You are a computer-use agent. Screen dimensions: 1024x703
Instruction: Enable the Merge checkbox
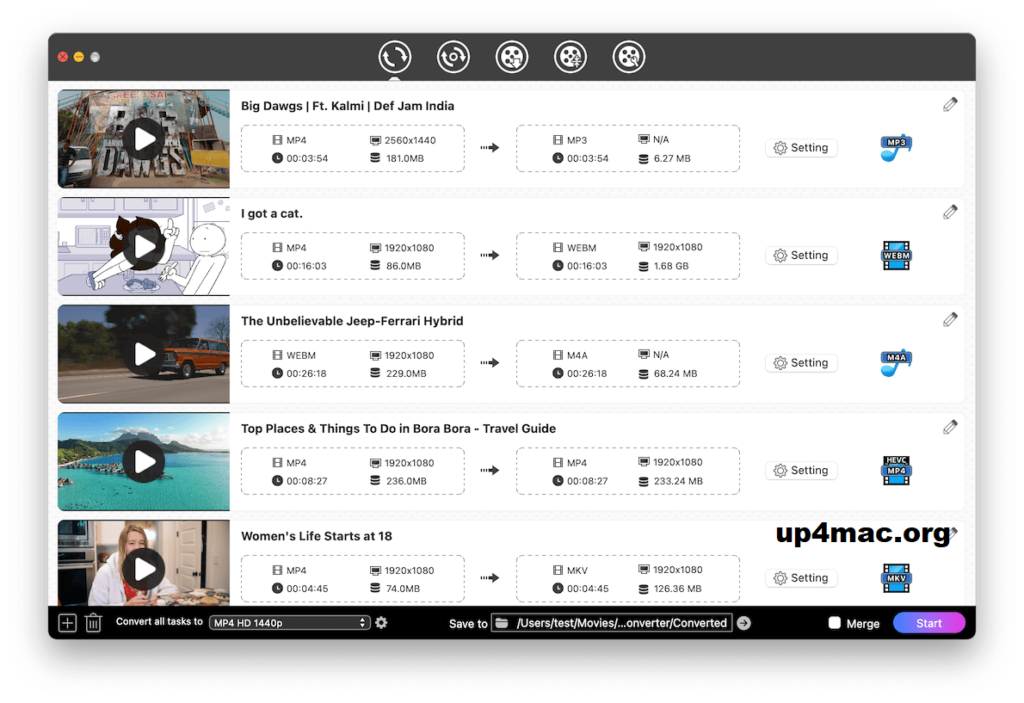[x=835, y=623]
